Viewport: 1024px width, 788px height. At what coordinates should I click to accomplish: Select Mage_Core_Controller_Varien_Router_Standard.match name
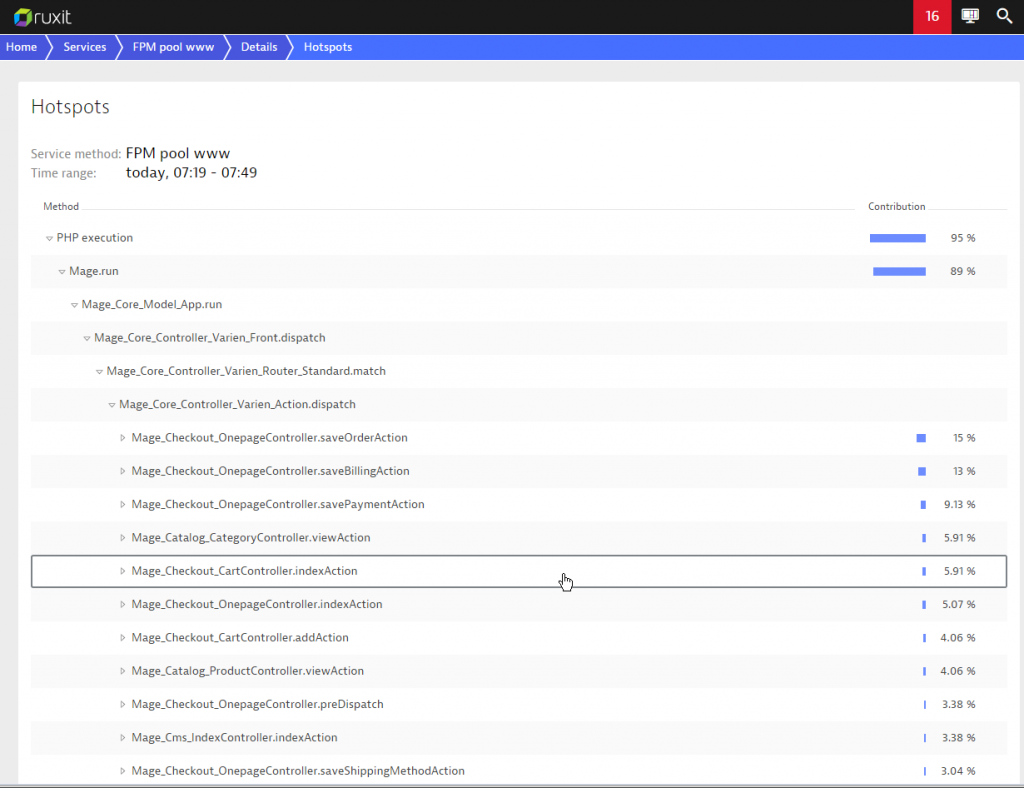[246, 371]
